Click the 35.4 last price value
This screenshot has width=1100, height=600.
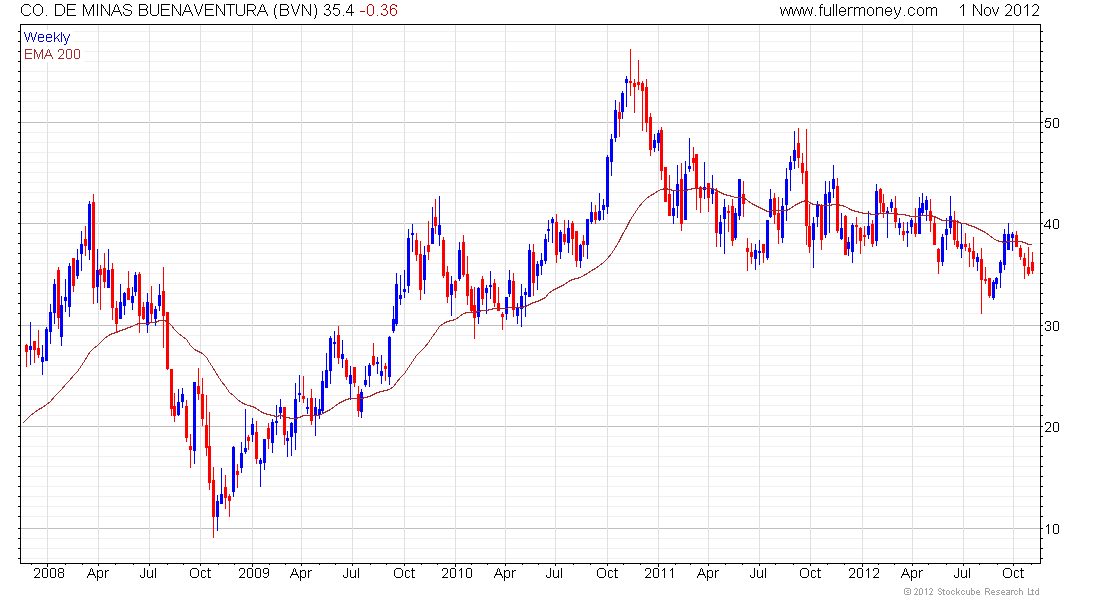[x=328, y=11]
